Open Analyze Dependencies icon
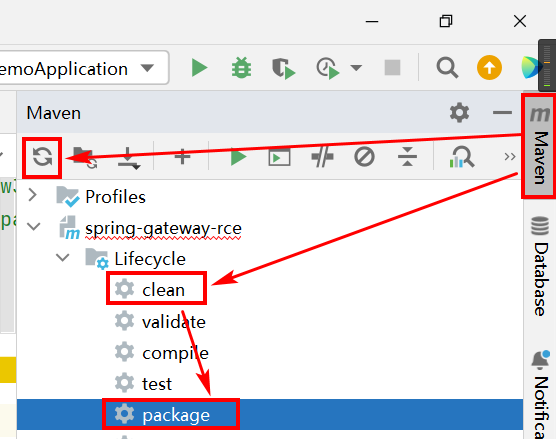This screenshot has width=556, height=439. pyautogui.click(x=461, y=157)
